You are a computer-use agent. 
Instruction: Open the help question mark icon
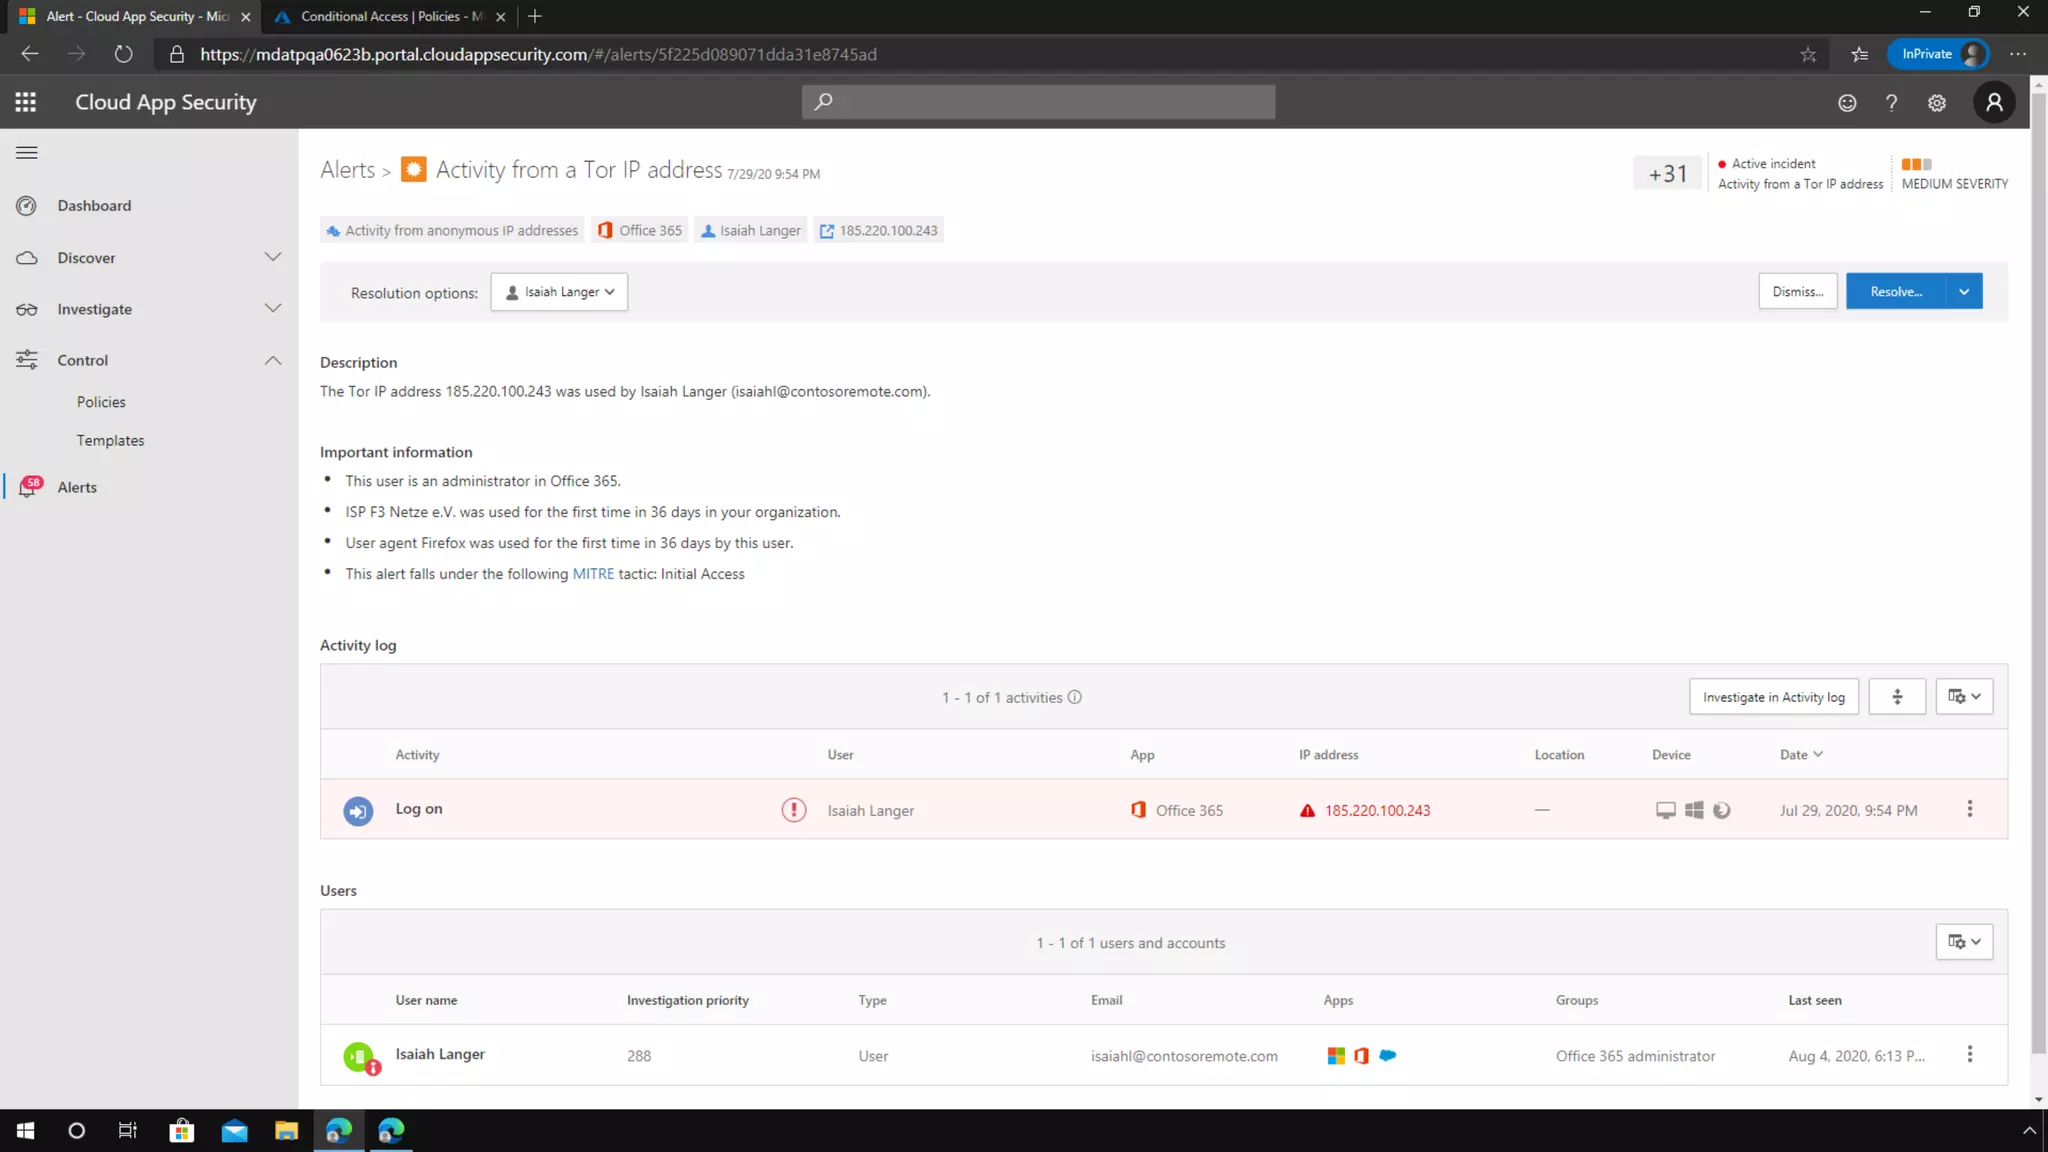(x=1891, y=103)
